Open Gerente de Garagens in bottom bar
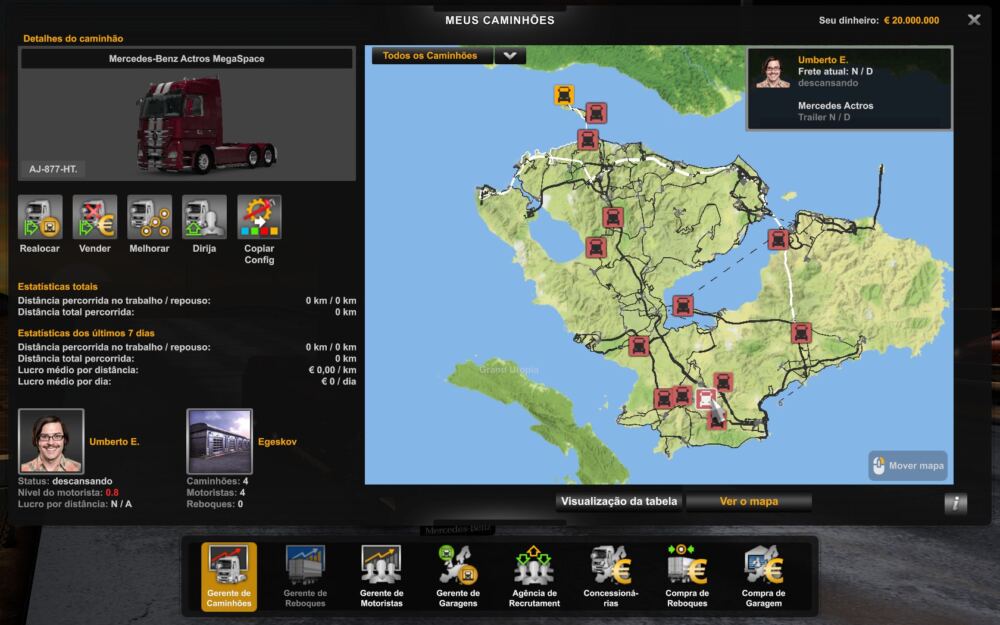The width and height of the screenshot is (1000, 625). coord(458,577)
